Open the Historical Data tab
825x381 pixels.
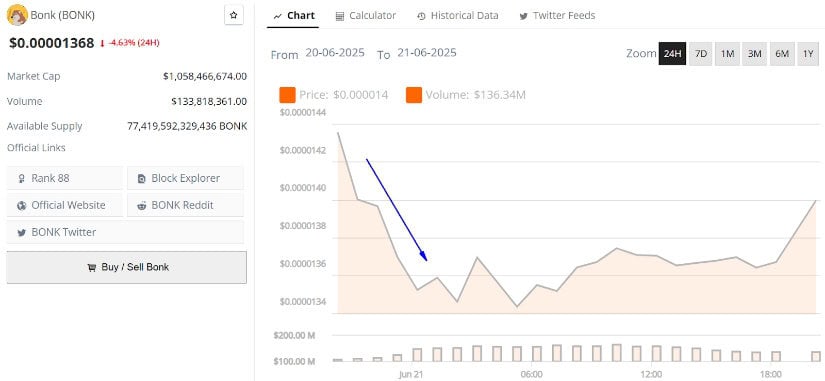tap(457, 16)
